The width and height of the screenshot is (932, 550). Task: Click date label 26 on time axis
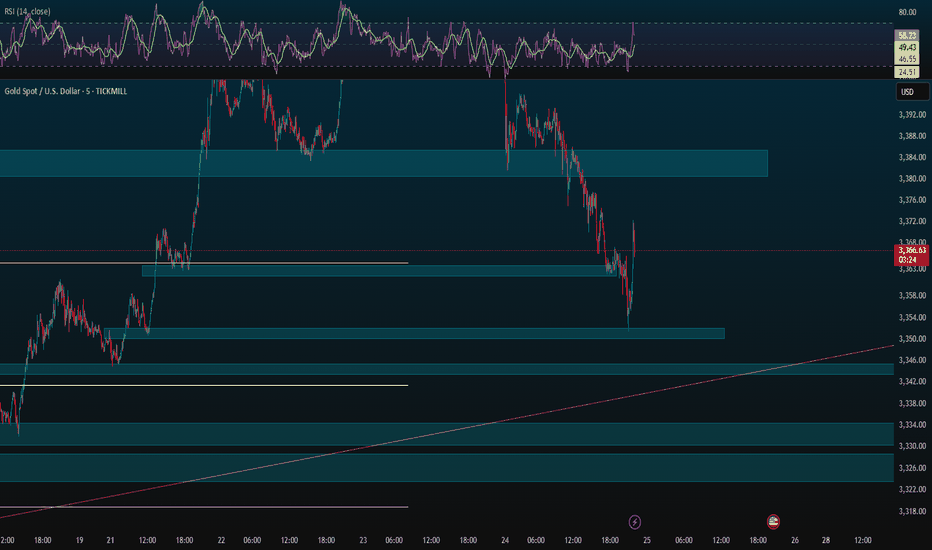tap(795, 540)
